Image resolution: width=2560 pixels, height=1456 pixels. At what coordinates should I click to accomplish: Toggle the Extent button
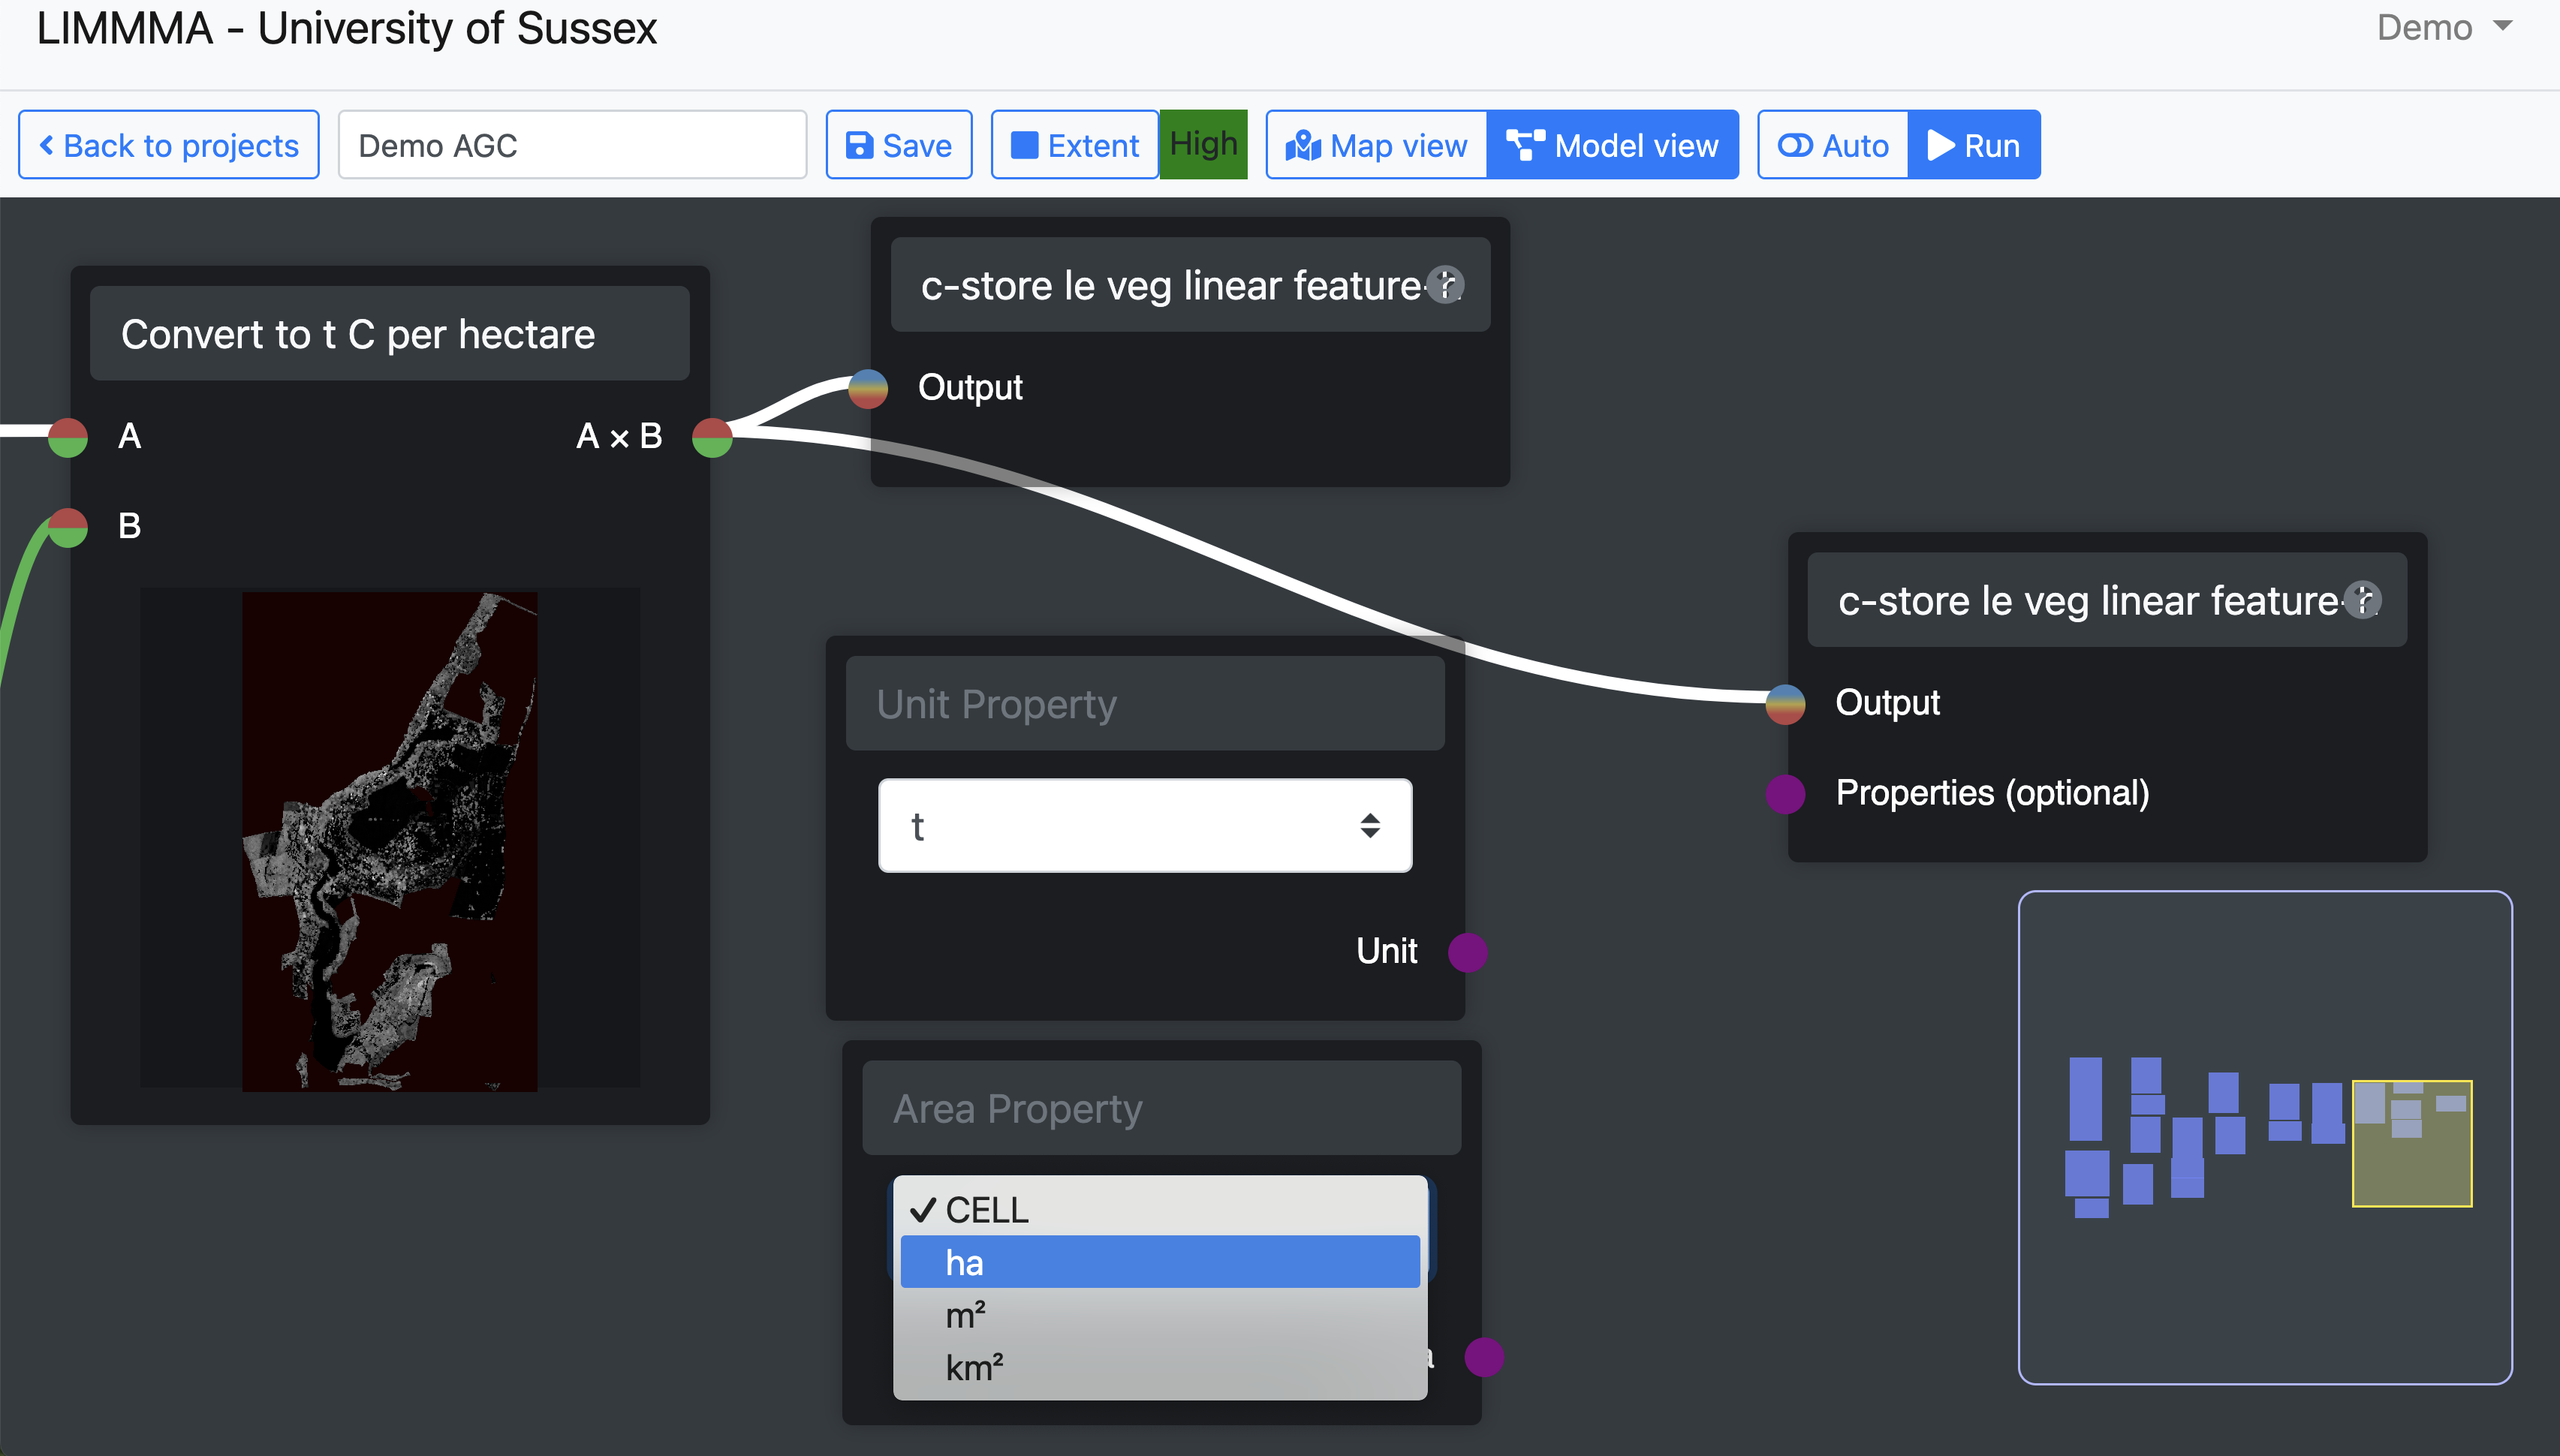1075,145
